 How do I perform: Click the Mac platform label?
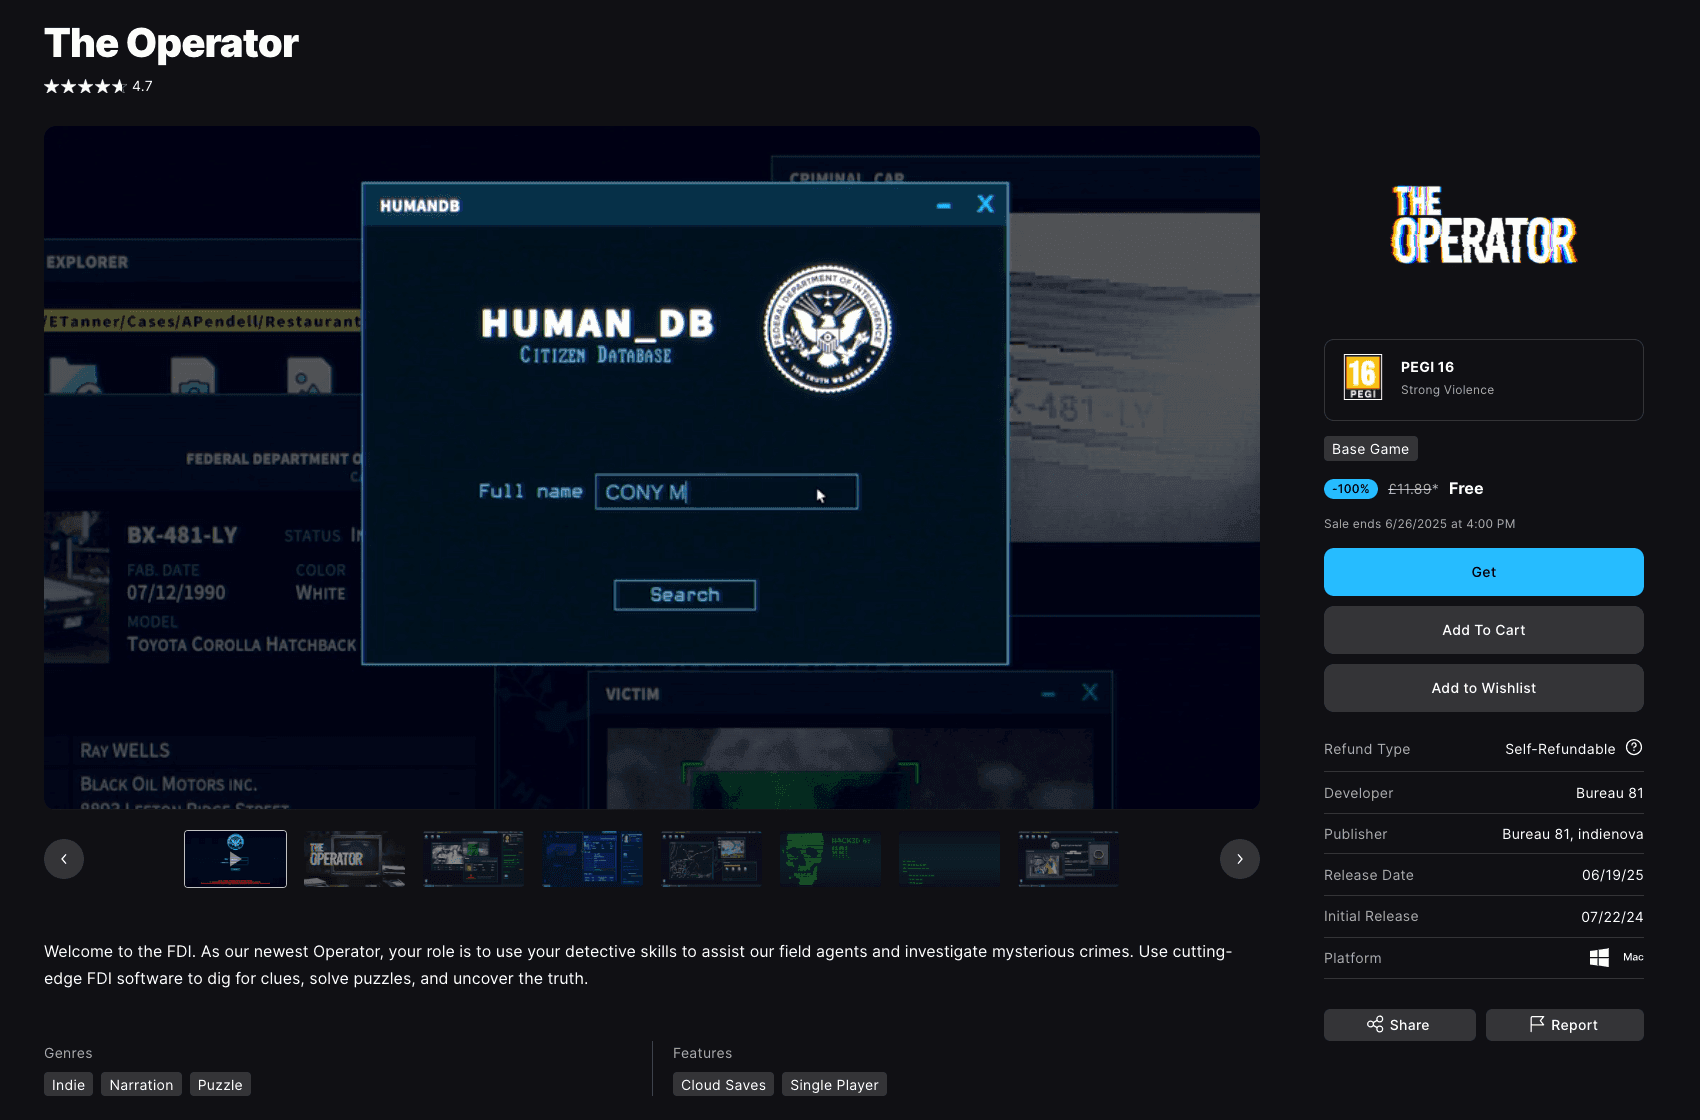[1633, 957]
